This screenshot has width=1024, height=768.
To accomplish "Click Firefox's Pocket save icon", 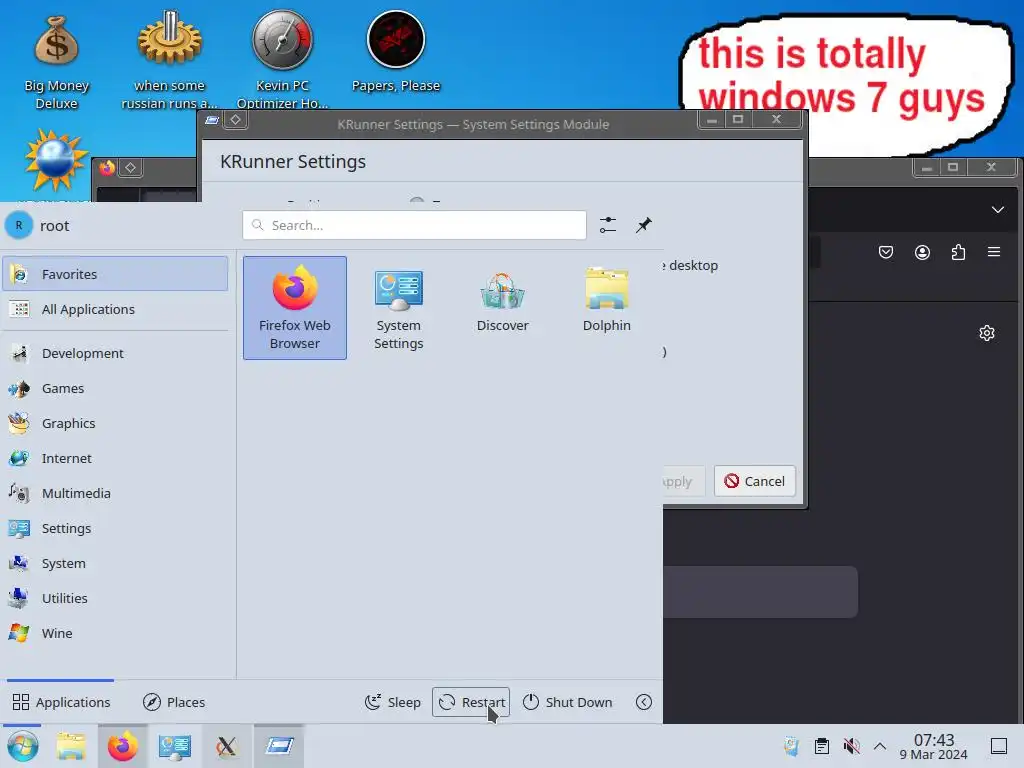I will 886,252.
